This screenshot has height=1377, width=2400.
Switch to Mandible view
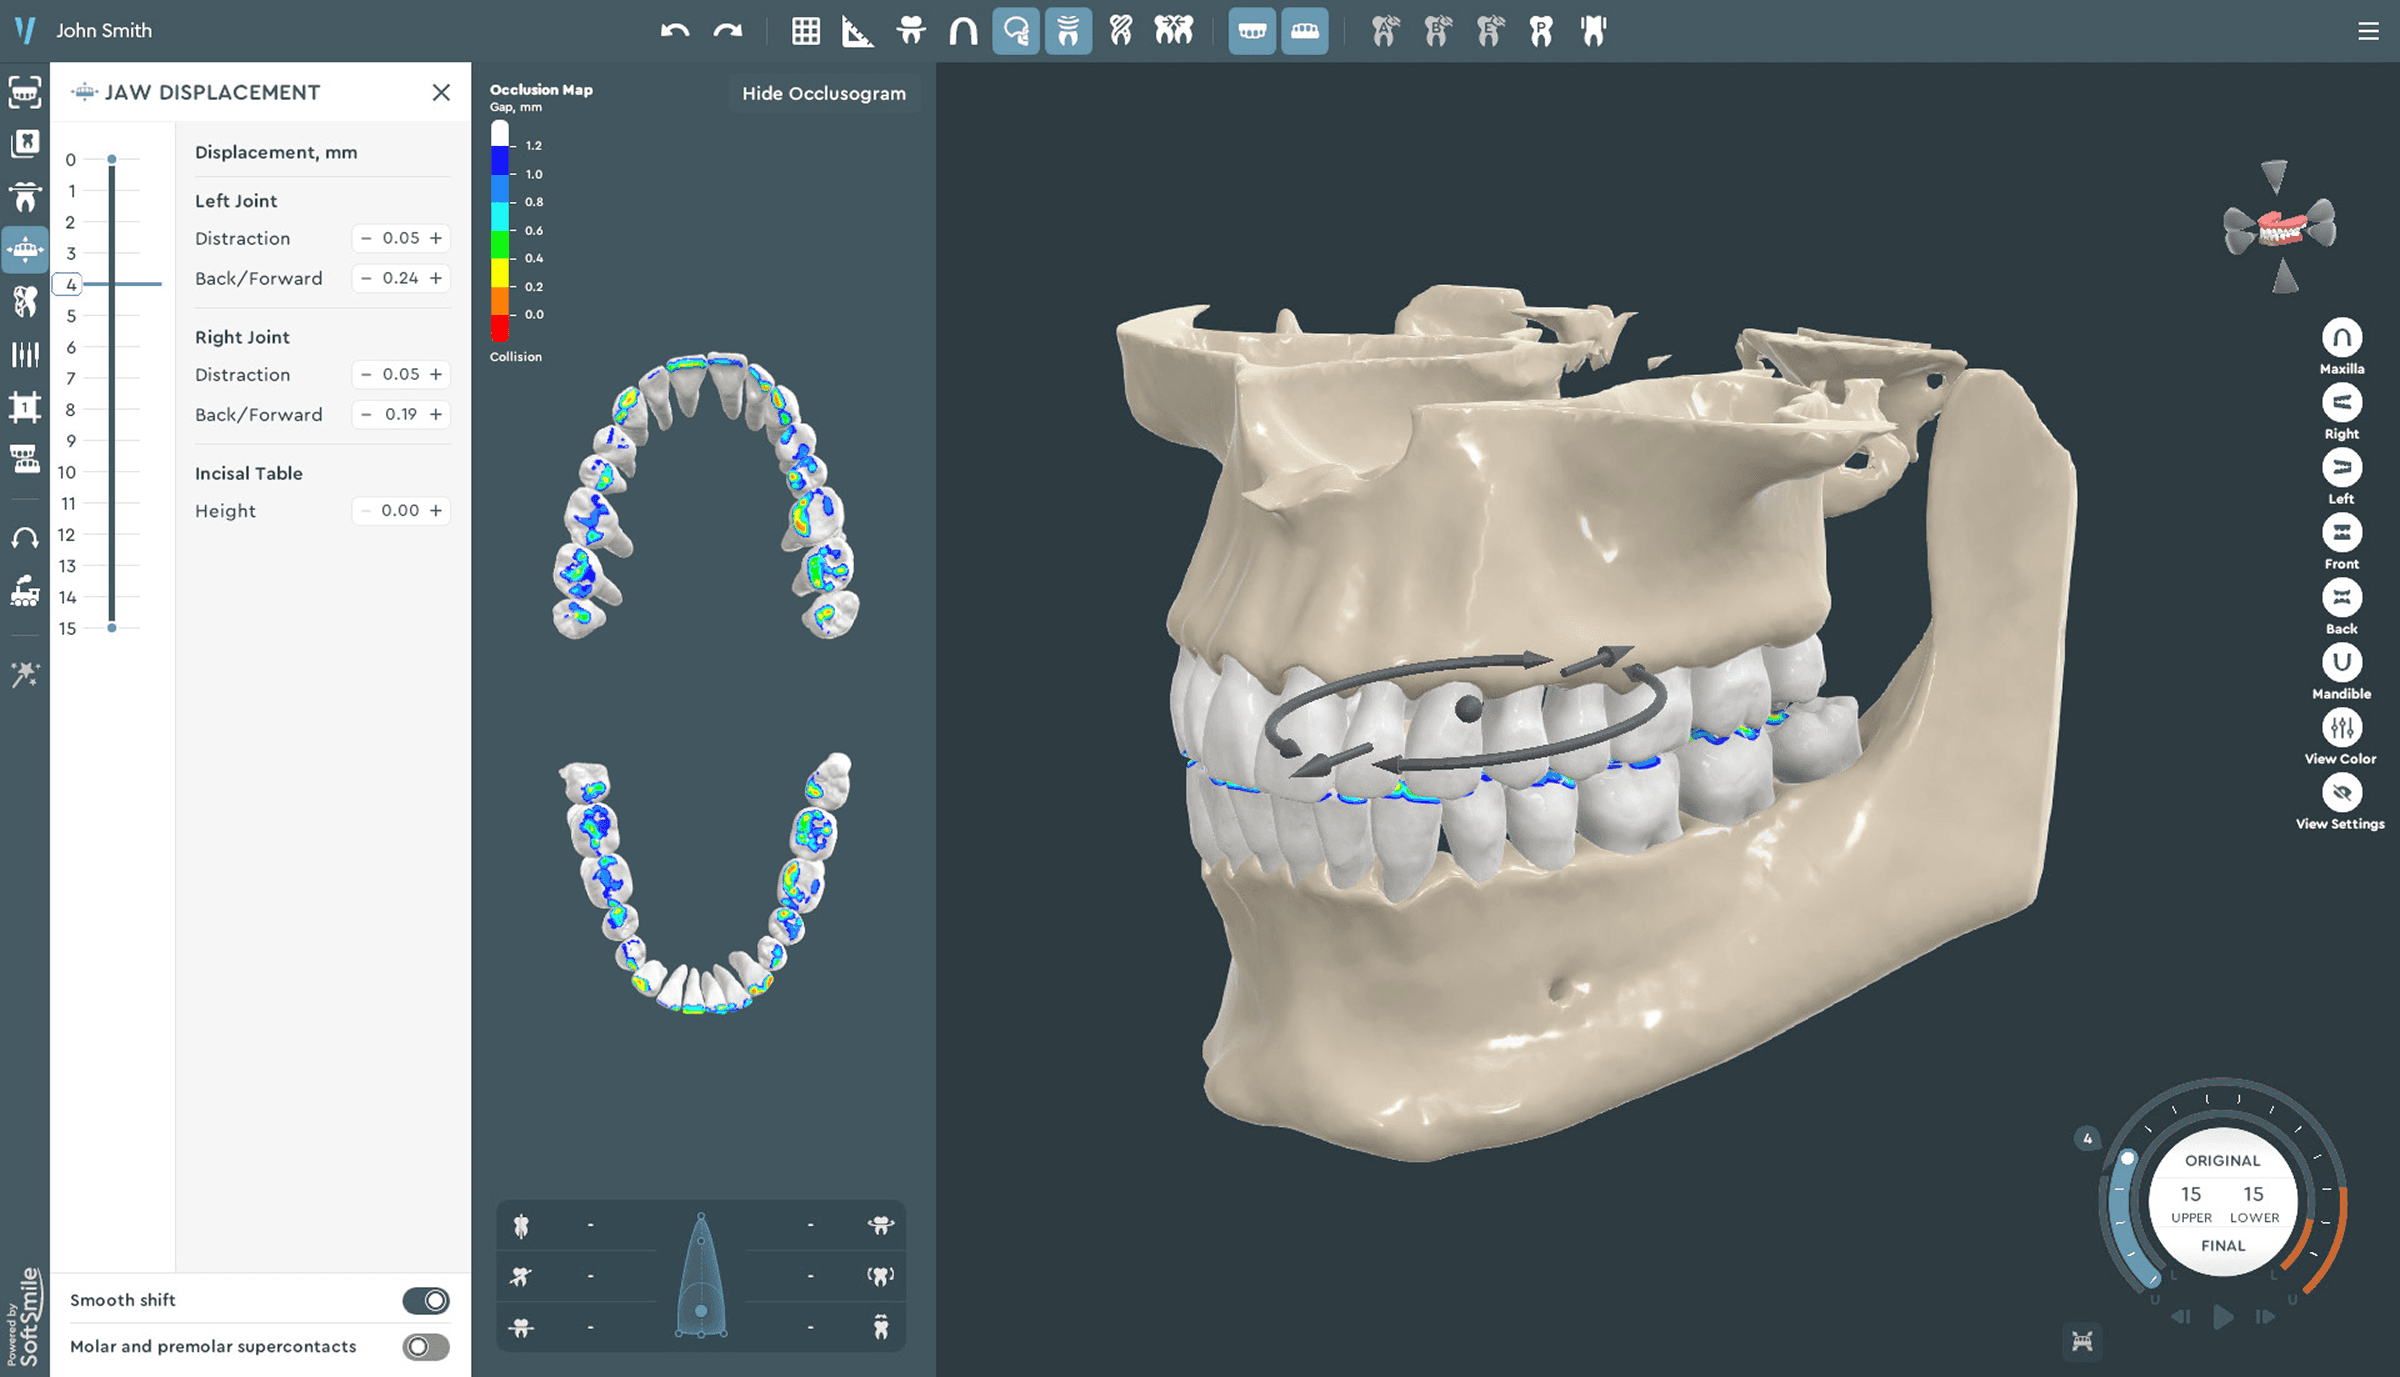[2341, 664]
